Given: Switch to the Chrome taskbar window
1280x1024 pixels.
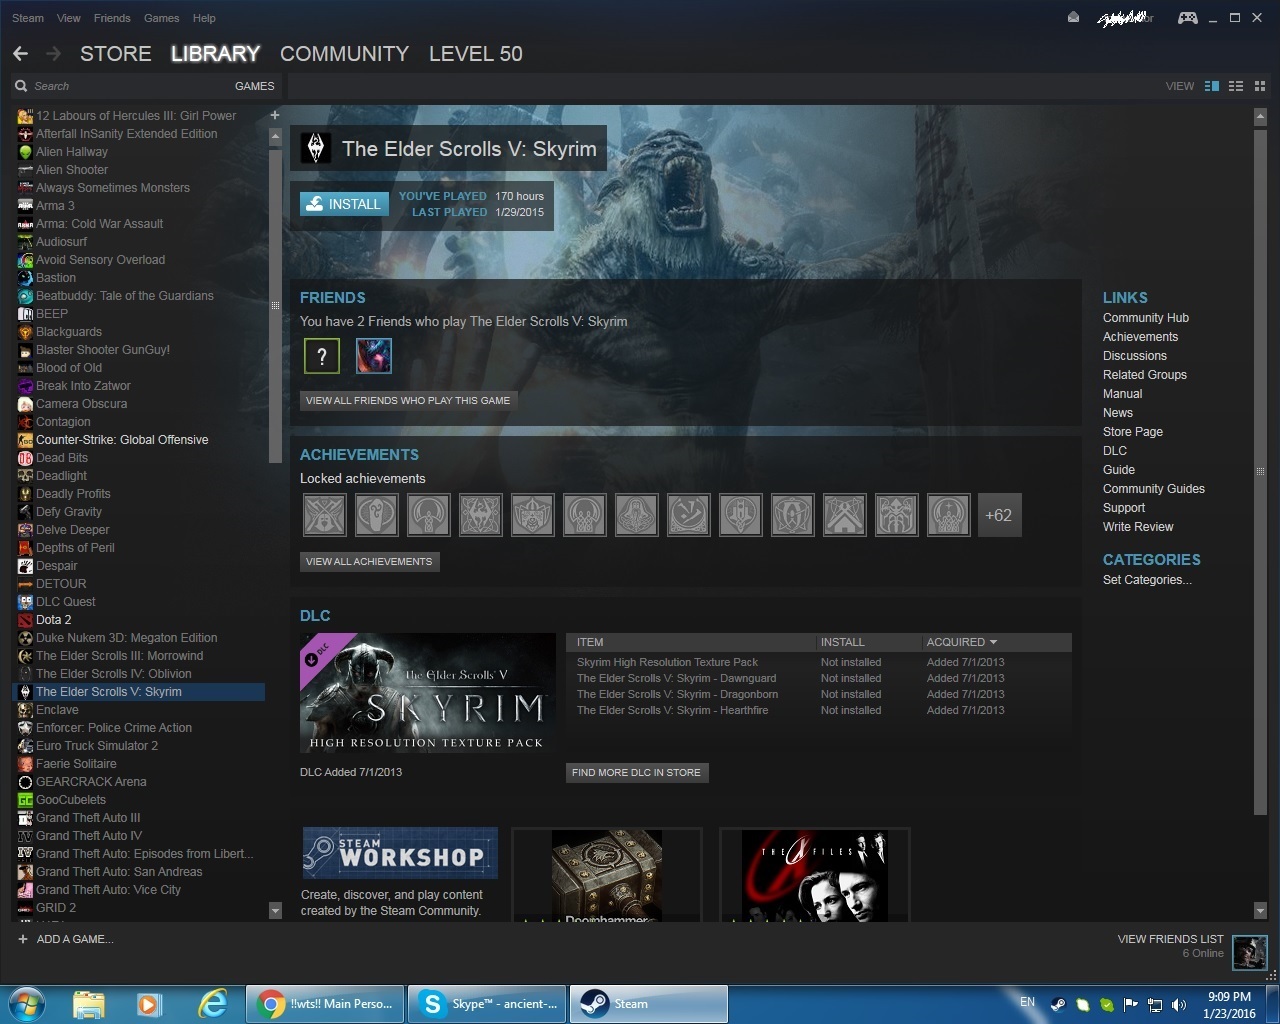Looking at the screenshot, I should click(x=325, y=1003).
